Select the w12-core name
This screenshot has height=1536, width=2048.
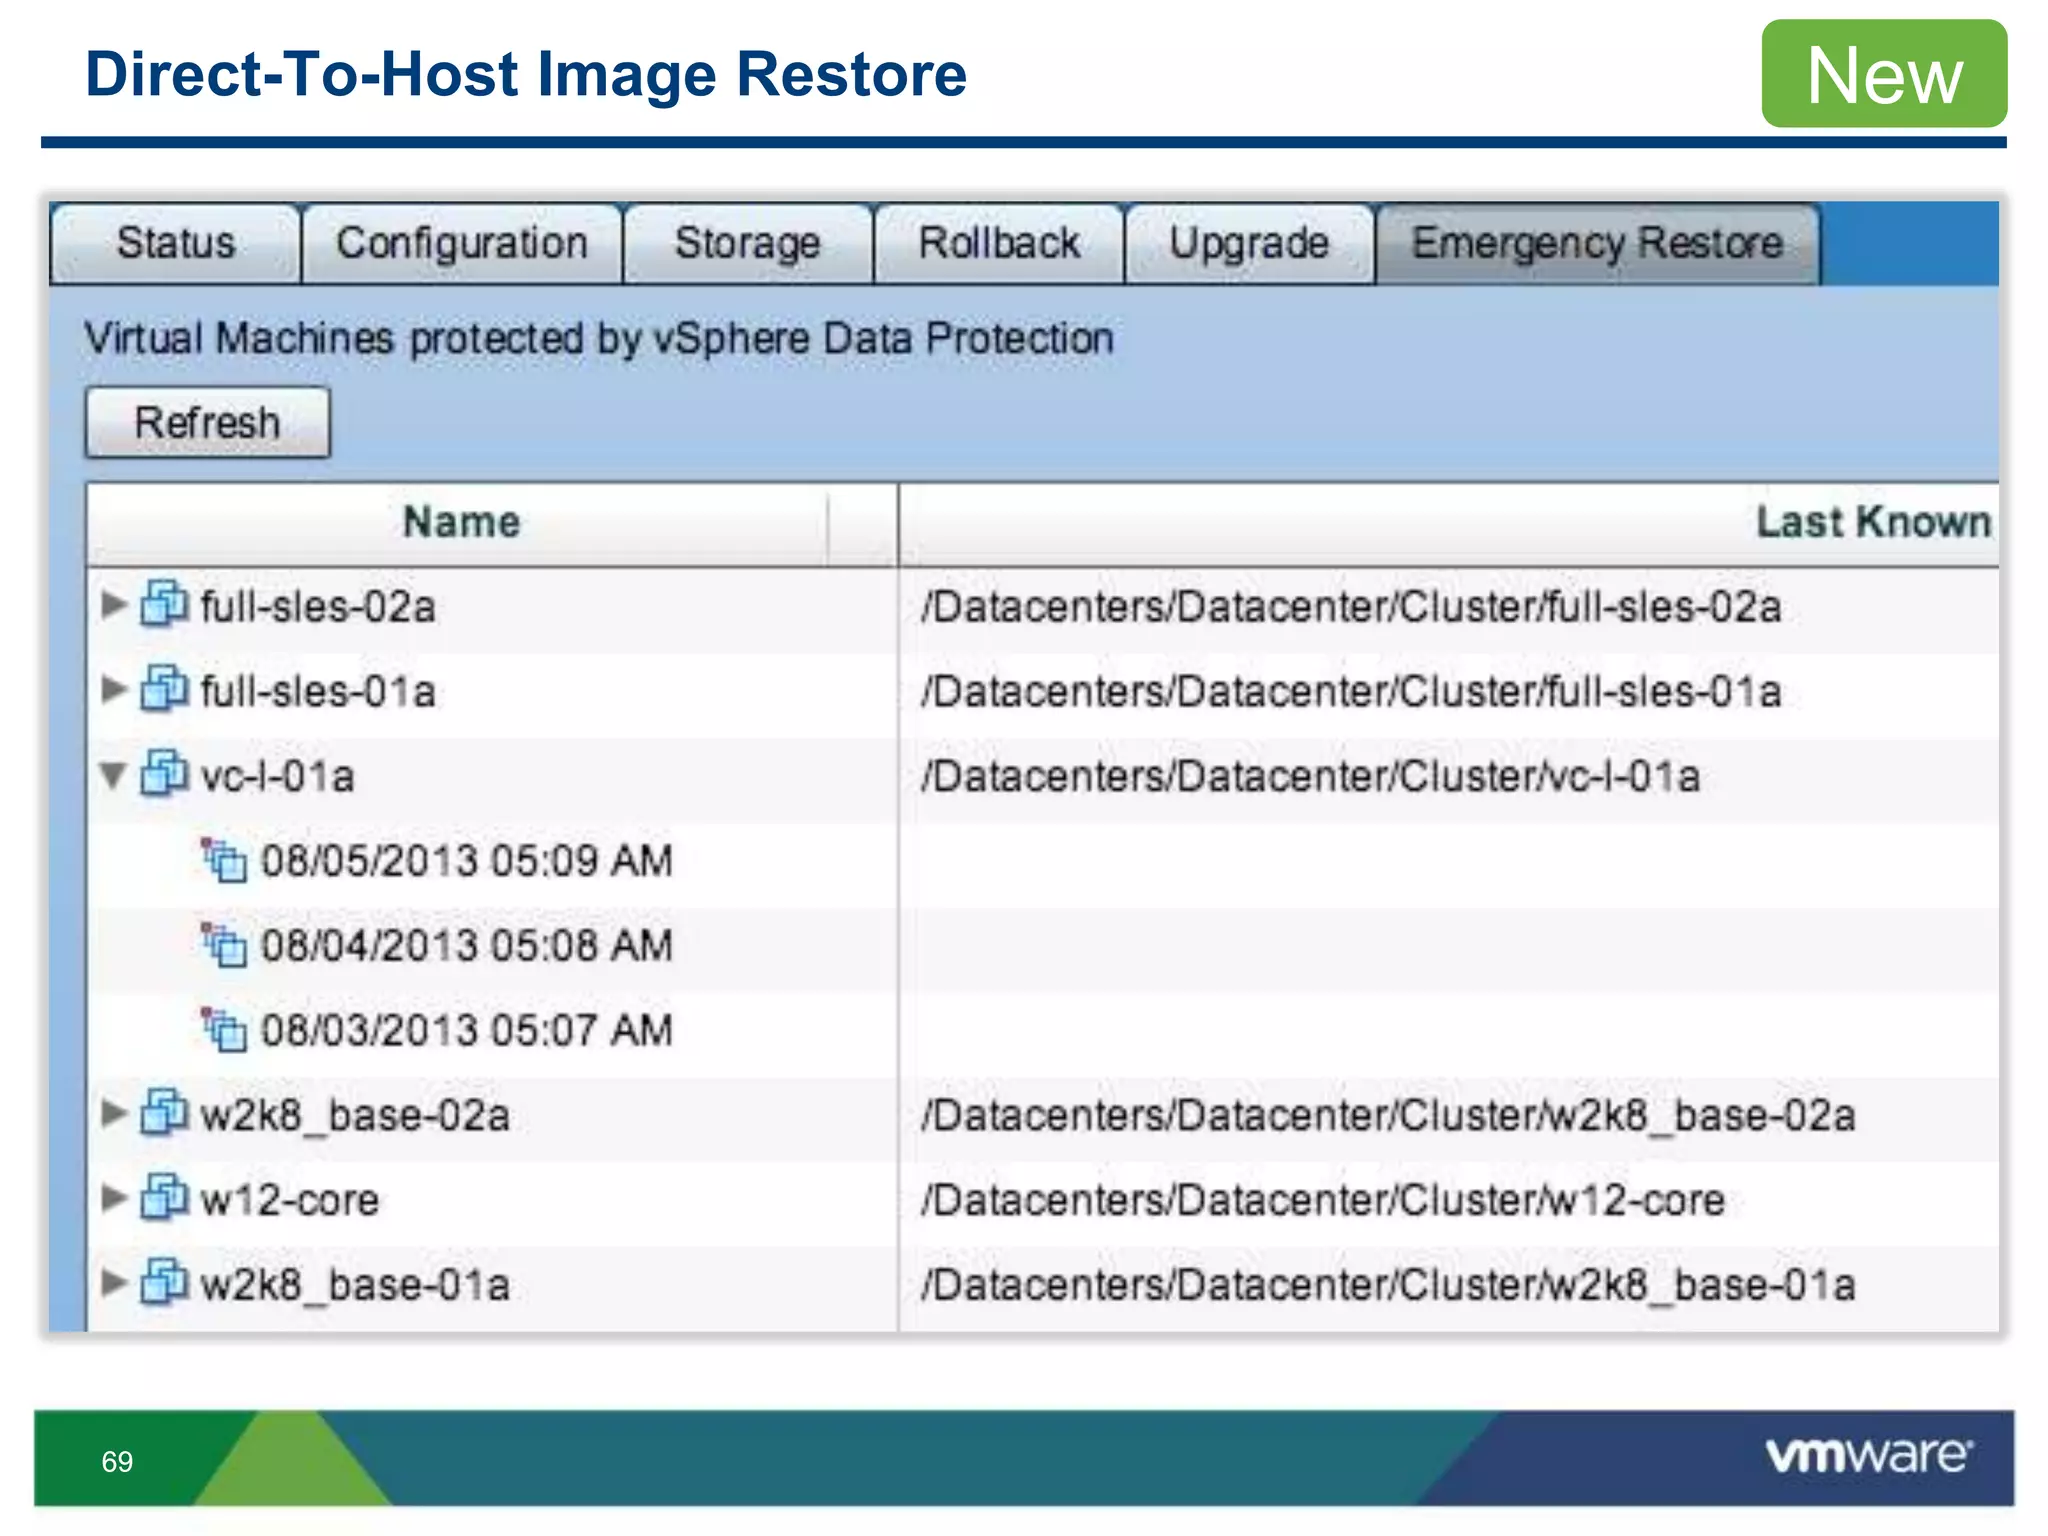(290, 1200)
